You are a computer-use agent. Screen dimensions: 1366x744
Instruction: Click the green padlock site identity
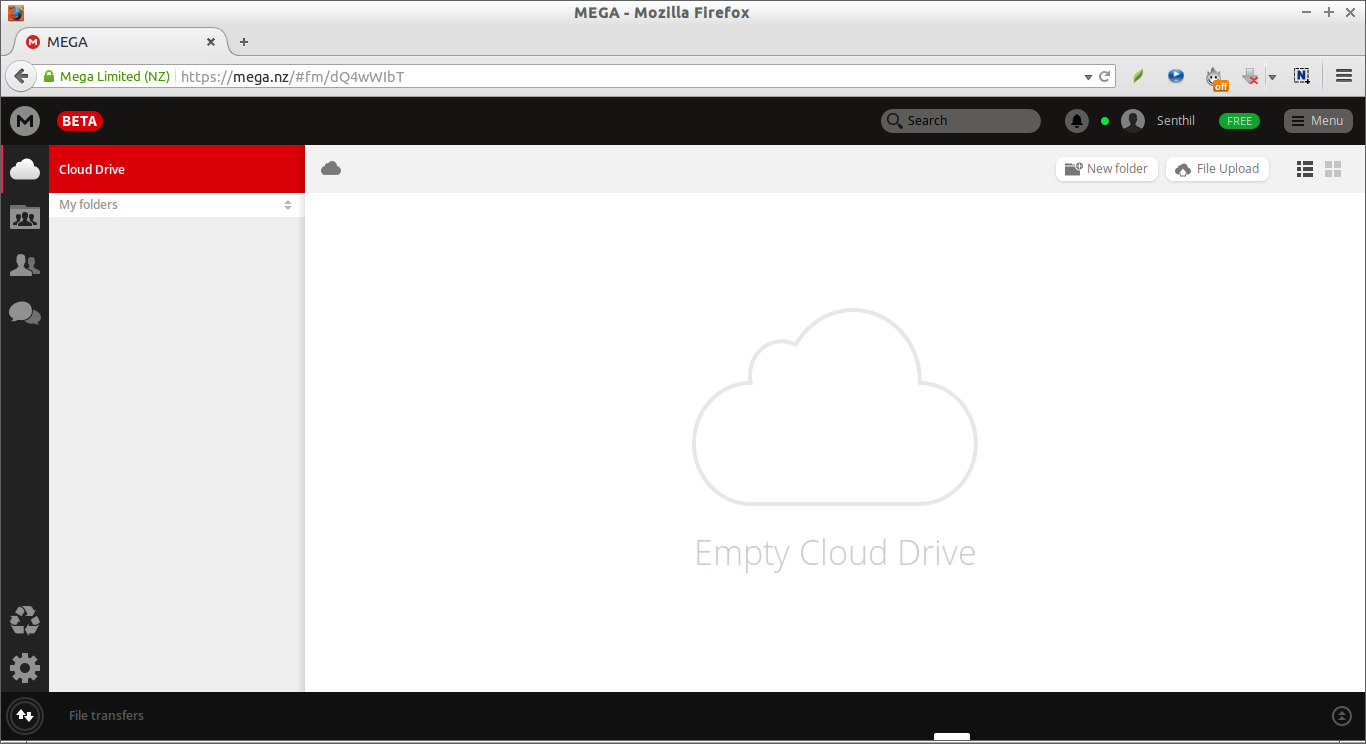click(48, 76)
